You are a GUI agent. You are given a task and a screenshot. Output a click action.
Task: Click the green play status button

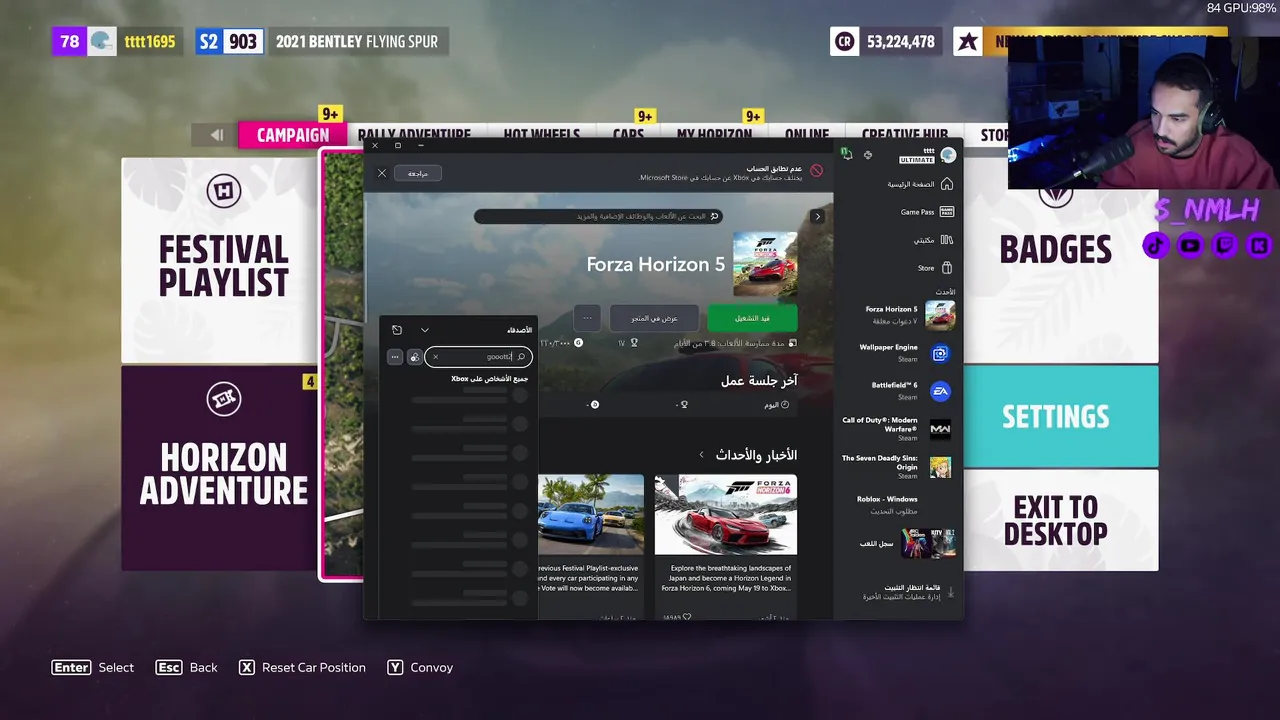tap(752, 318)
